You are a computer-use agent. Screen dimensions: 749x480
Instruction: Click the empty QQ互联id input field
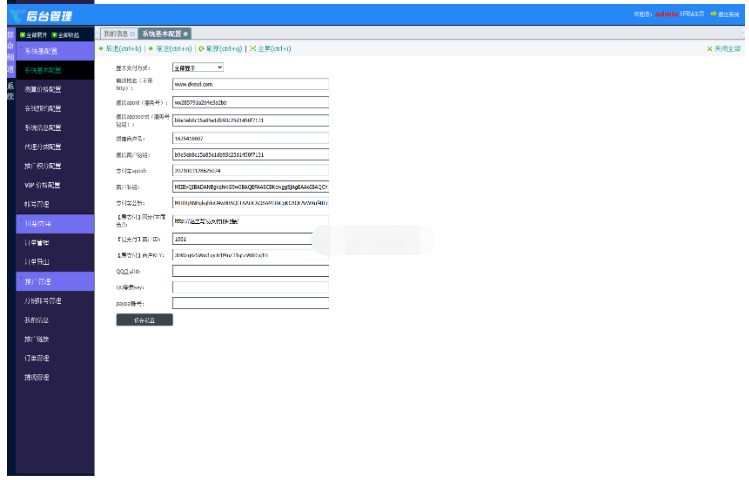(x=250, y=270)
